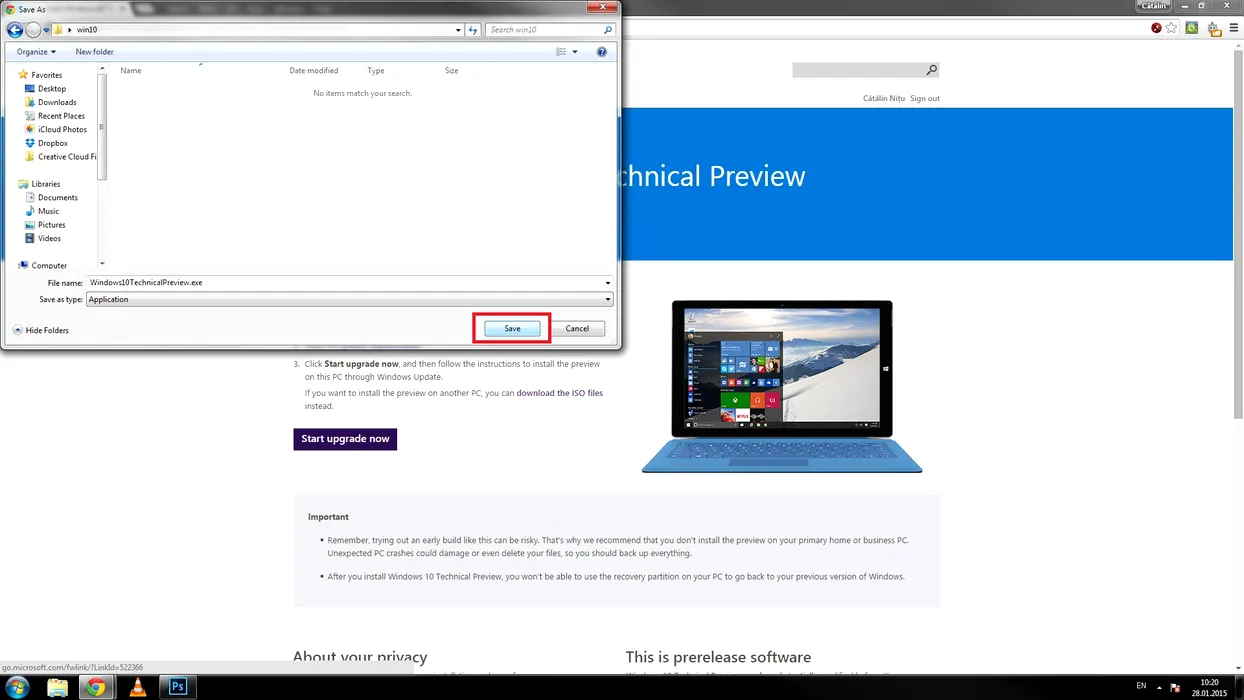Click the search box on the Microsoft page
Screen dimensions: 1244x700
pyautogui.click(x=858, y=70)
